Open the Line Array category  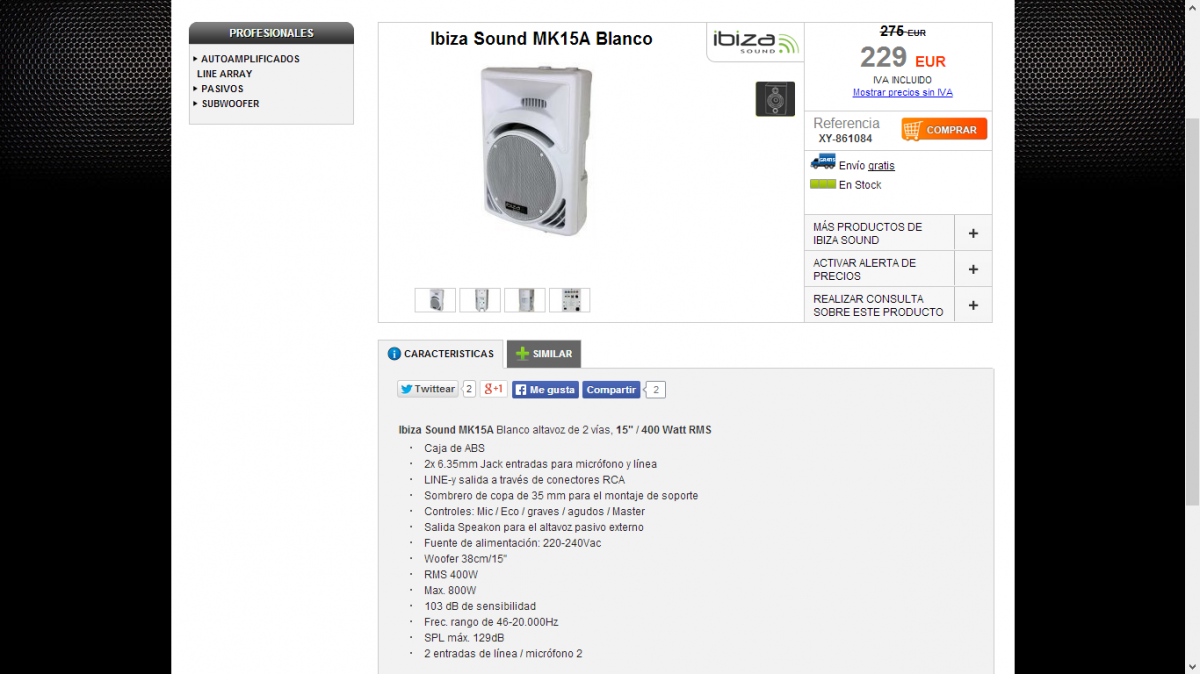224,74
